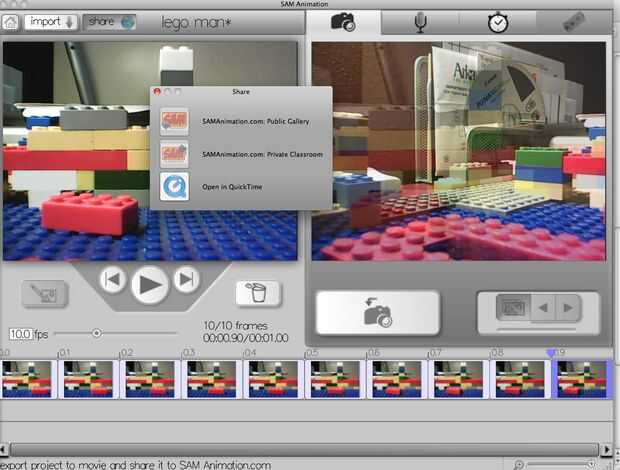Select frame thumbnail at 0.4
The image size is (620, 470).
pyautogui.click(x=274, y=379)
